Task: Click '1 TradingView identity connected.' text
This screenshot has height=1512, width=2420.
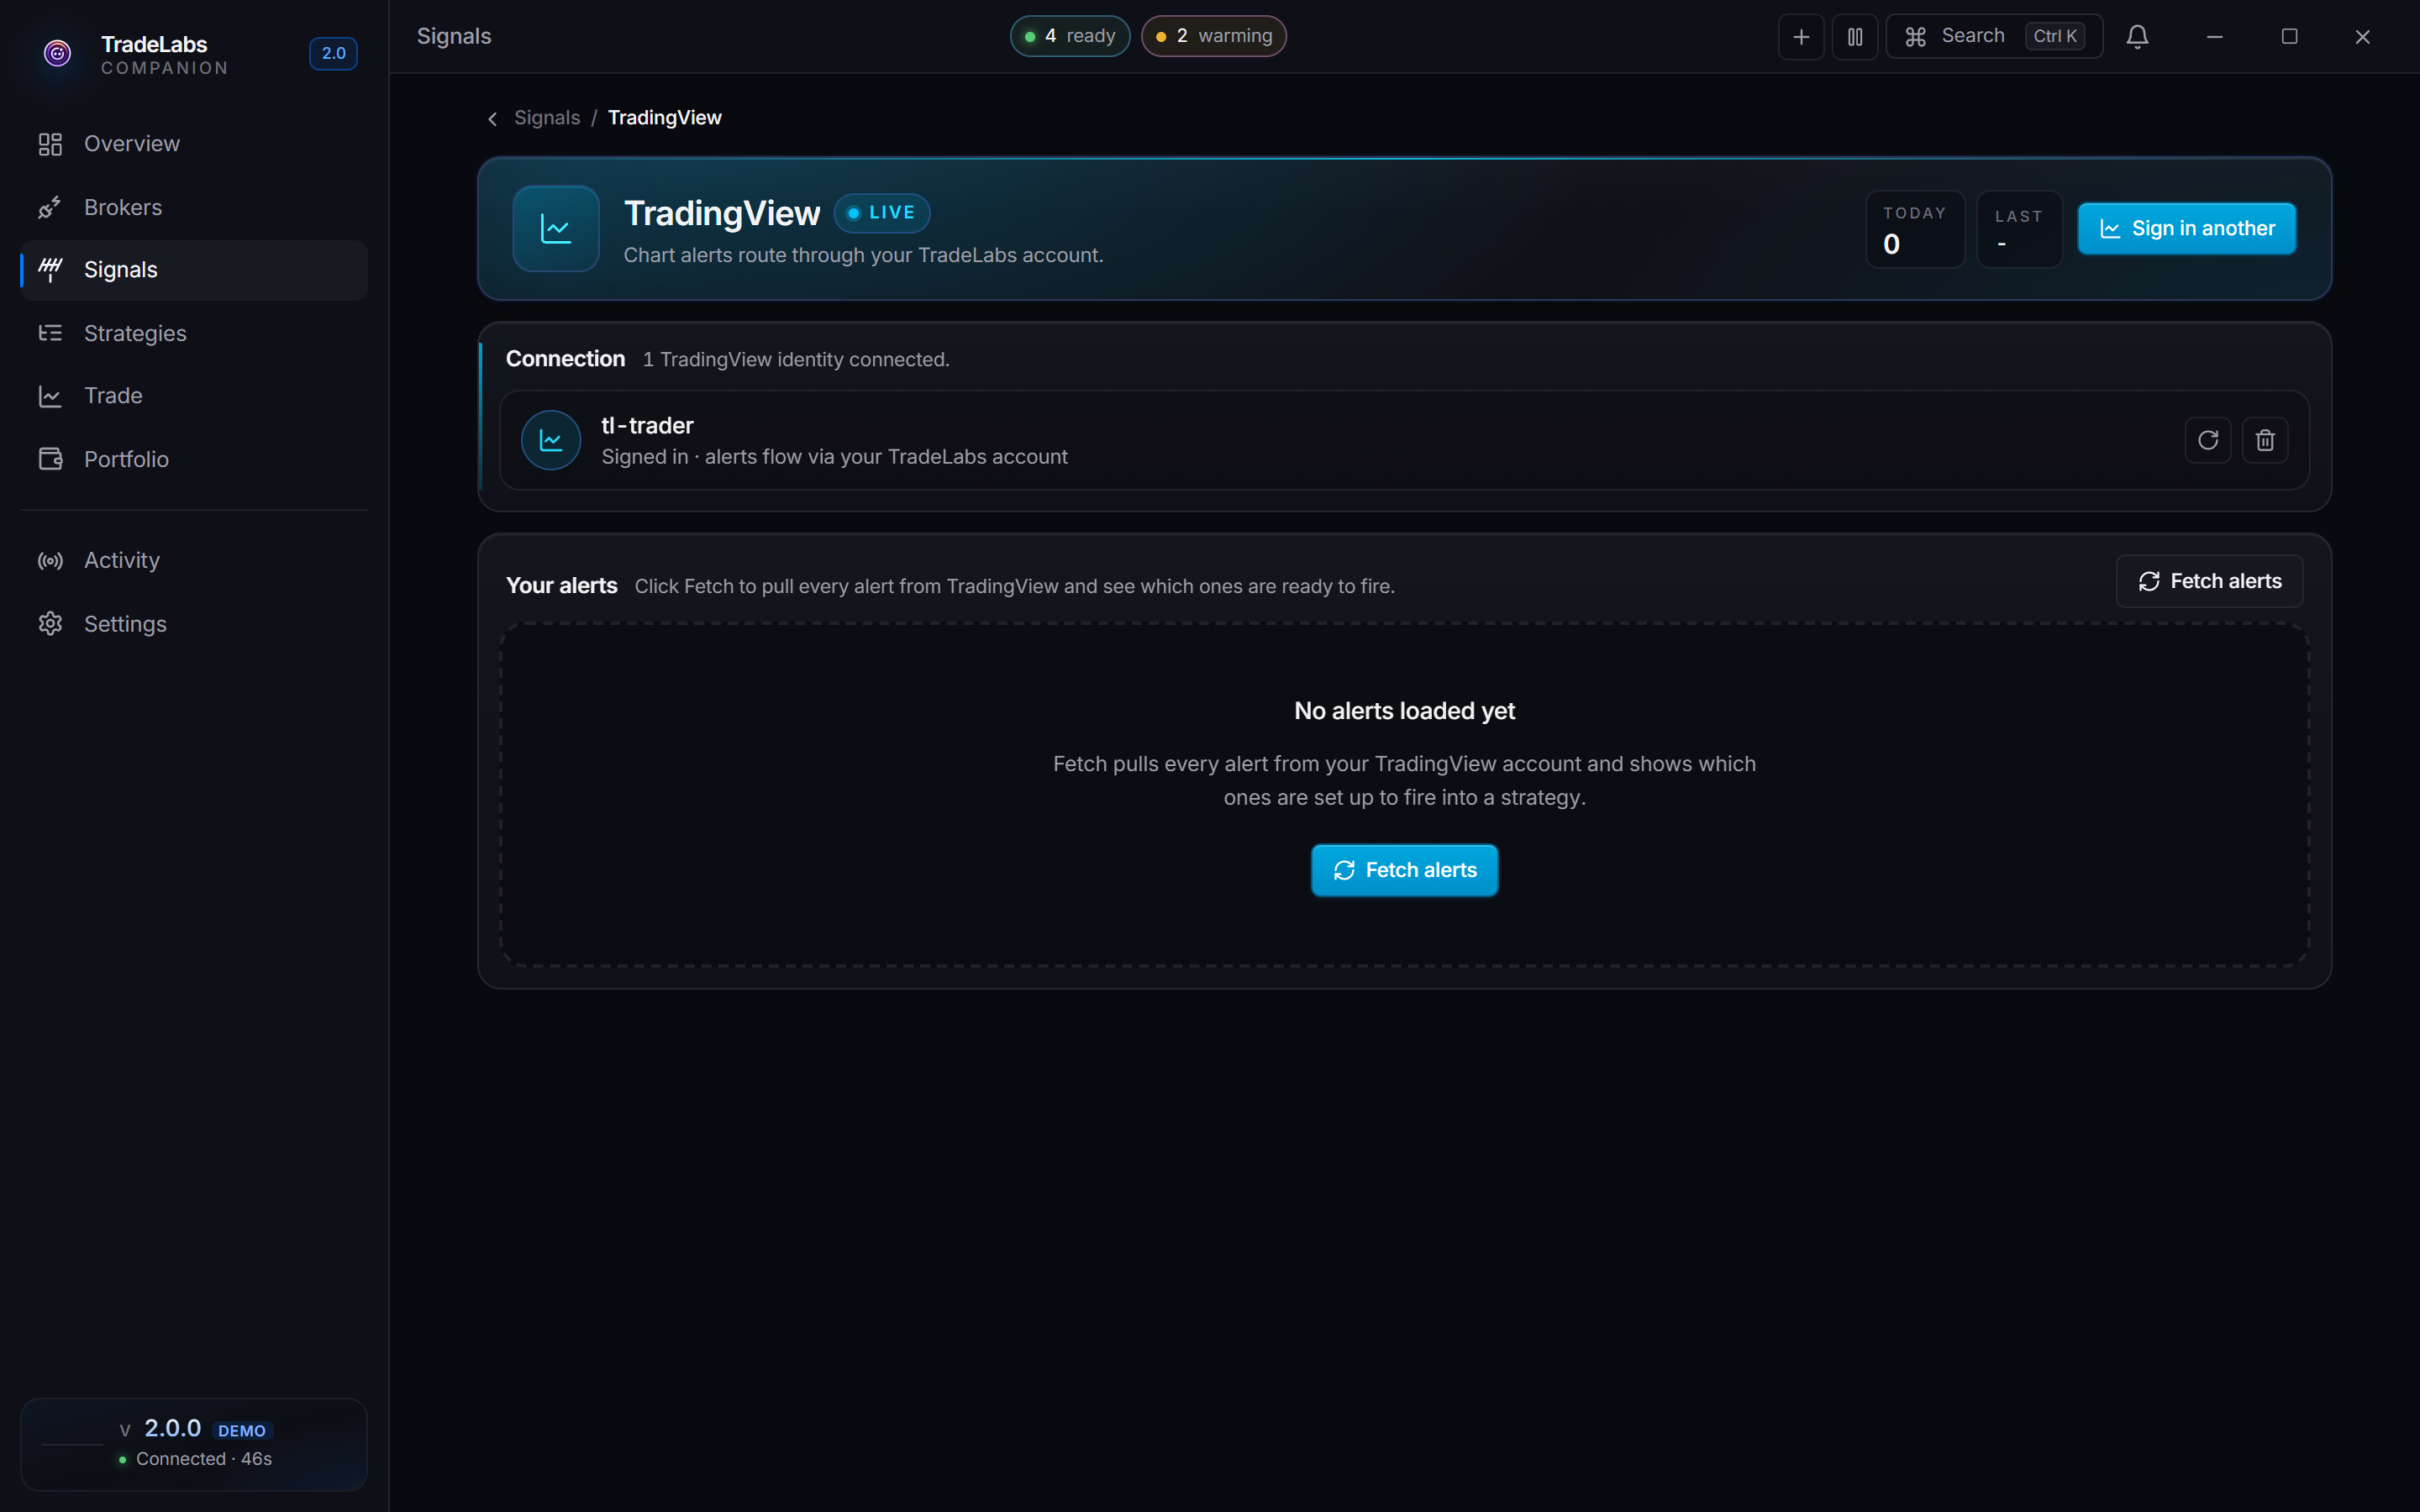Action: tap(796, 360)
